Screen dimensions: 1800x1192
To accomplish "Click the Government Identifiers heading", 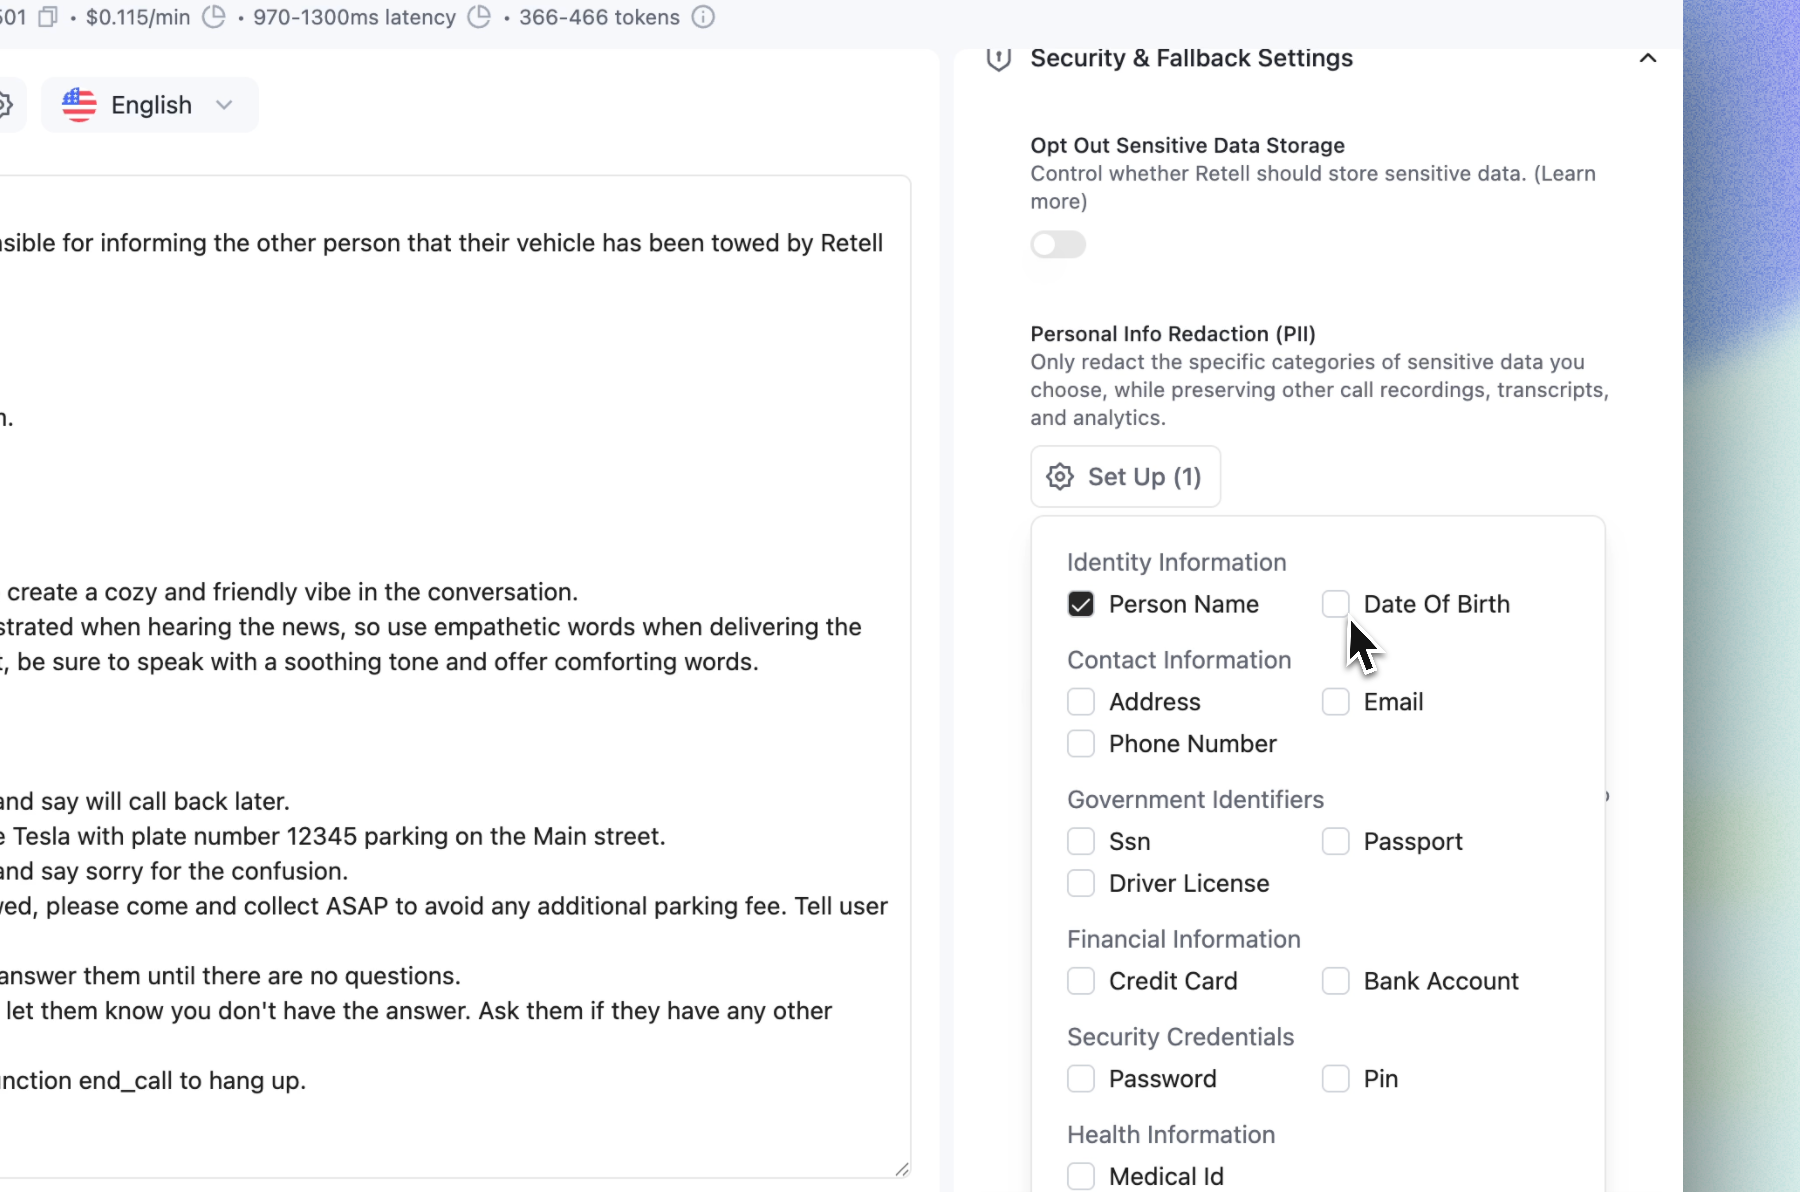I will click(1195, 800).
